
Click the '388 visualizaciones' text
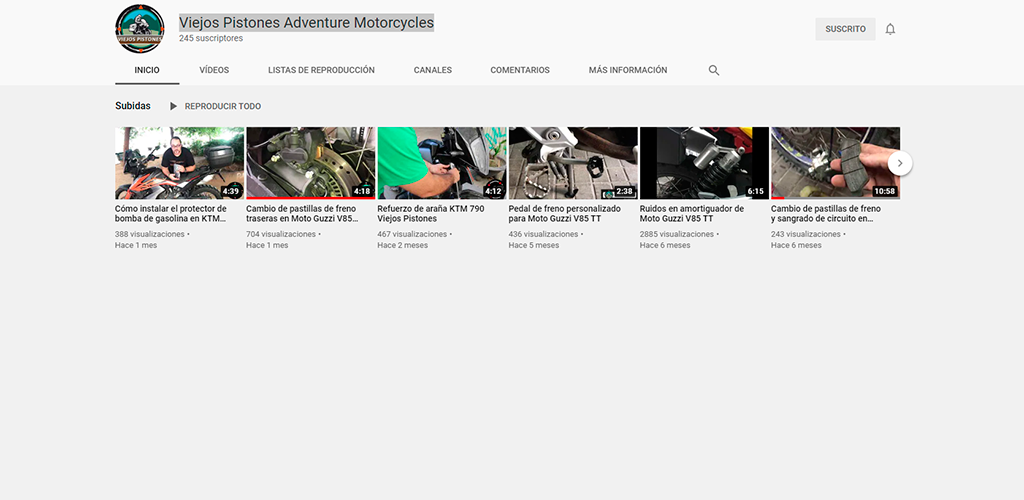tap(150, 234)
